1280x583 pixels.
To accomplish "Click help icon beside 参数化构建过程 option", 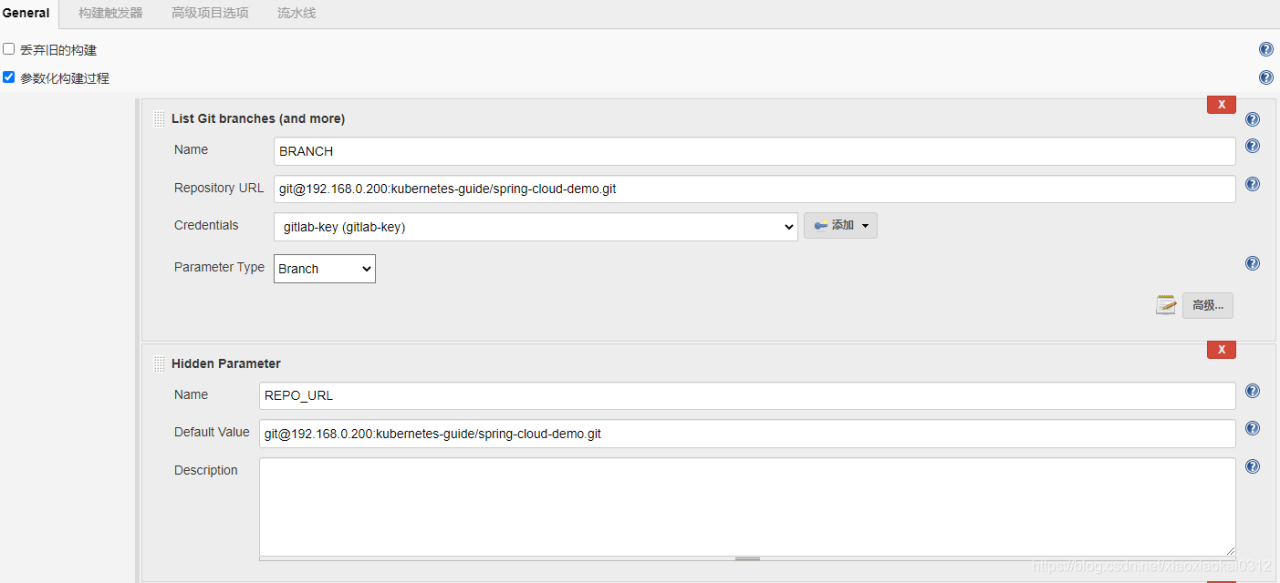I will [x=1266, y=78].
